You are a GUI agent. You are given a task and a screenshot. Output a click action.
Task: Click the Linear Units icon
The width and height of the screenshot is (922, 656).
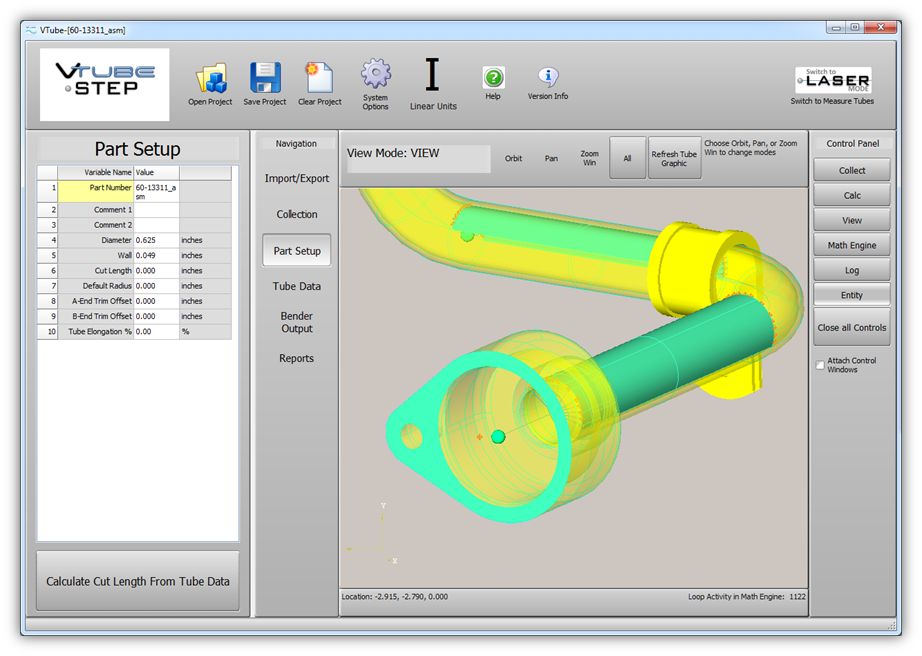click(432, 75)
